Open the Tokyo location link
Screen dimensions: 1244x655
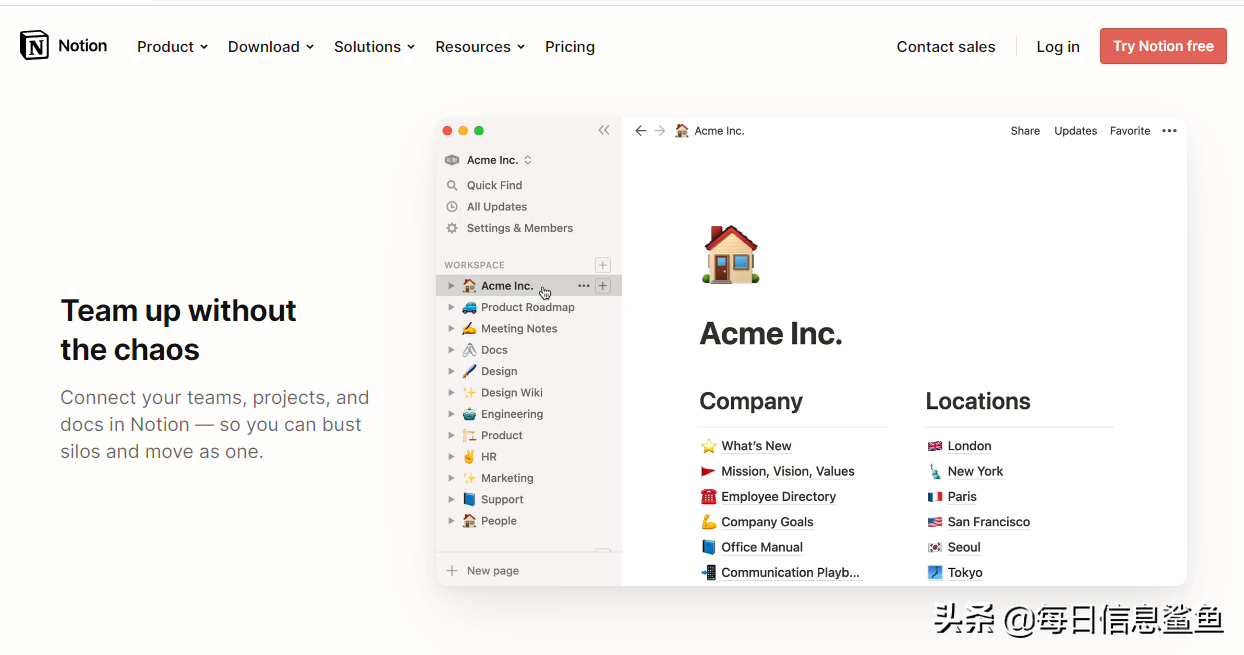[x=965, y=573]
